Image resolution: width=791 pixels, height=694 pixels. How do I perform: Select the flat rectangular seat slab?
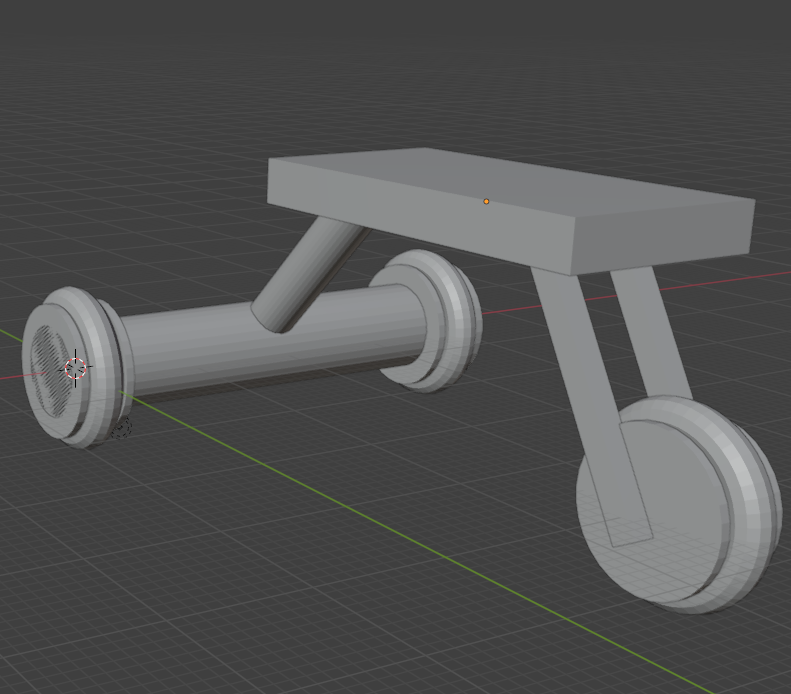[510, 209]
